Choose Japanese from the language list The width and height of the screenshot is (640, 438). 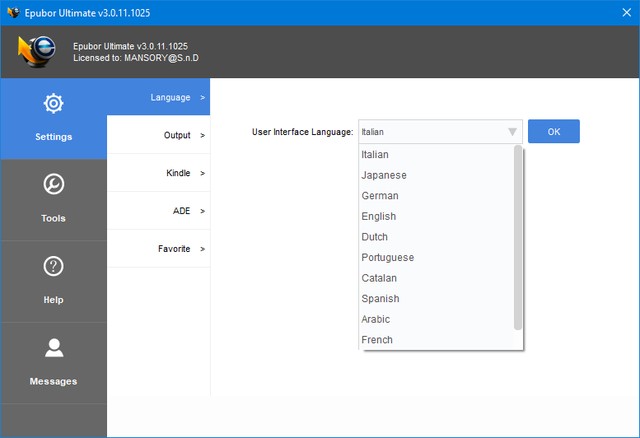point(384,175)
